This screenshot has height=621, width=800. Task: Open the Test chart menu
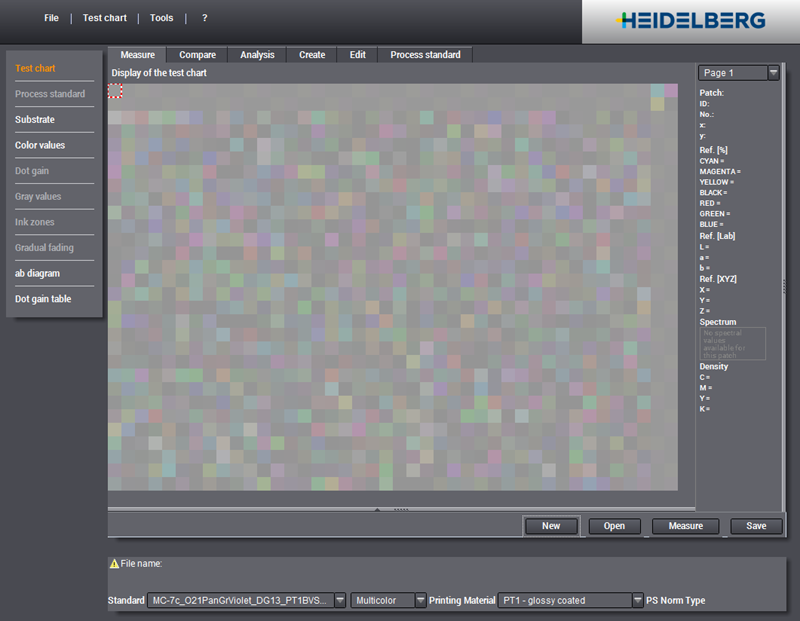[x=104, y=17]
